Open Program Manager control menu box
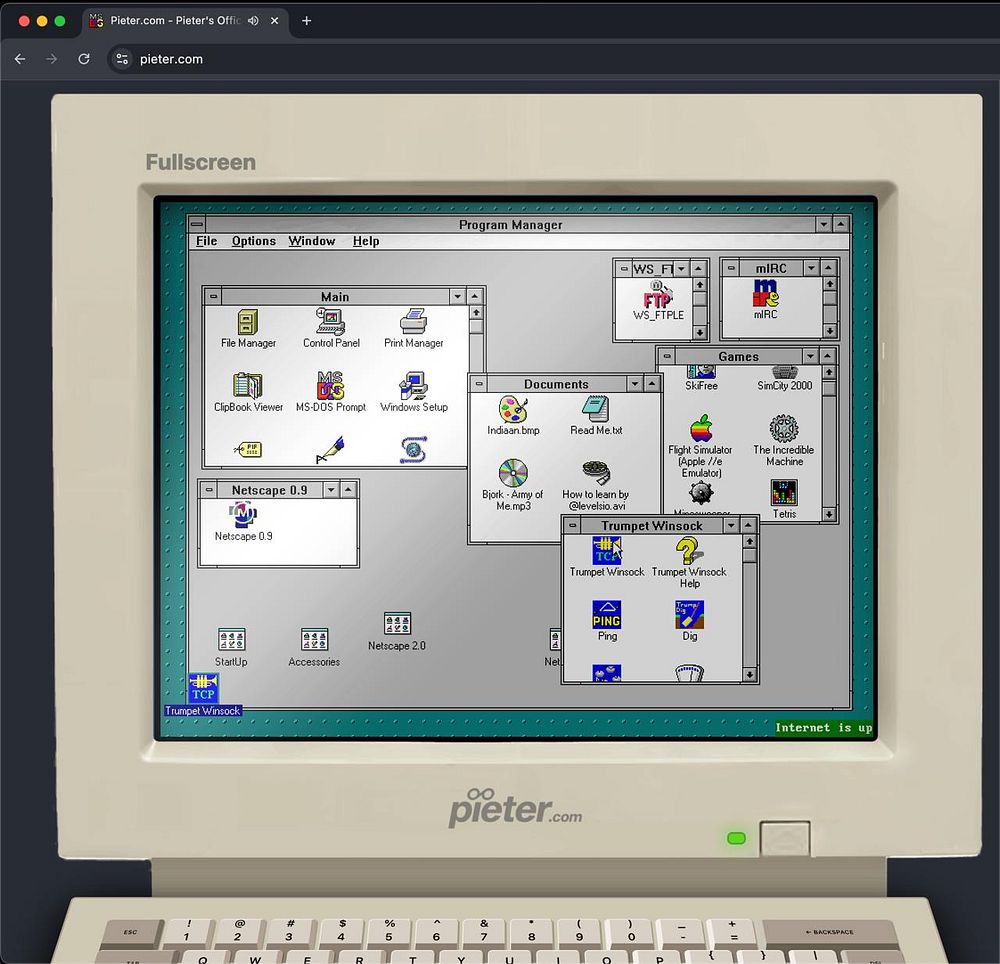The height and width of the screenshot is (964, 1000). coord(196,224)
